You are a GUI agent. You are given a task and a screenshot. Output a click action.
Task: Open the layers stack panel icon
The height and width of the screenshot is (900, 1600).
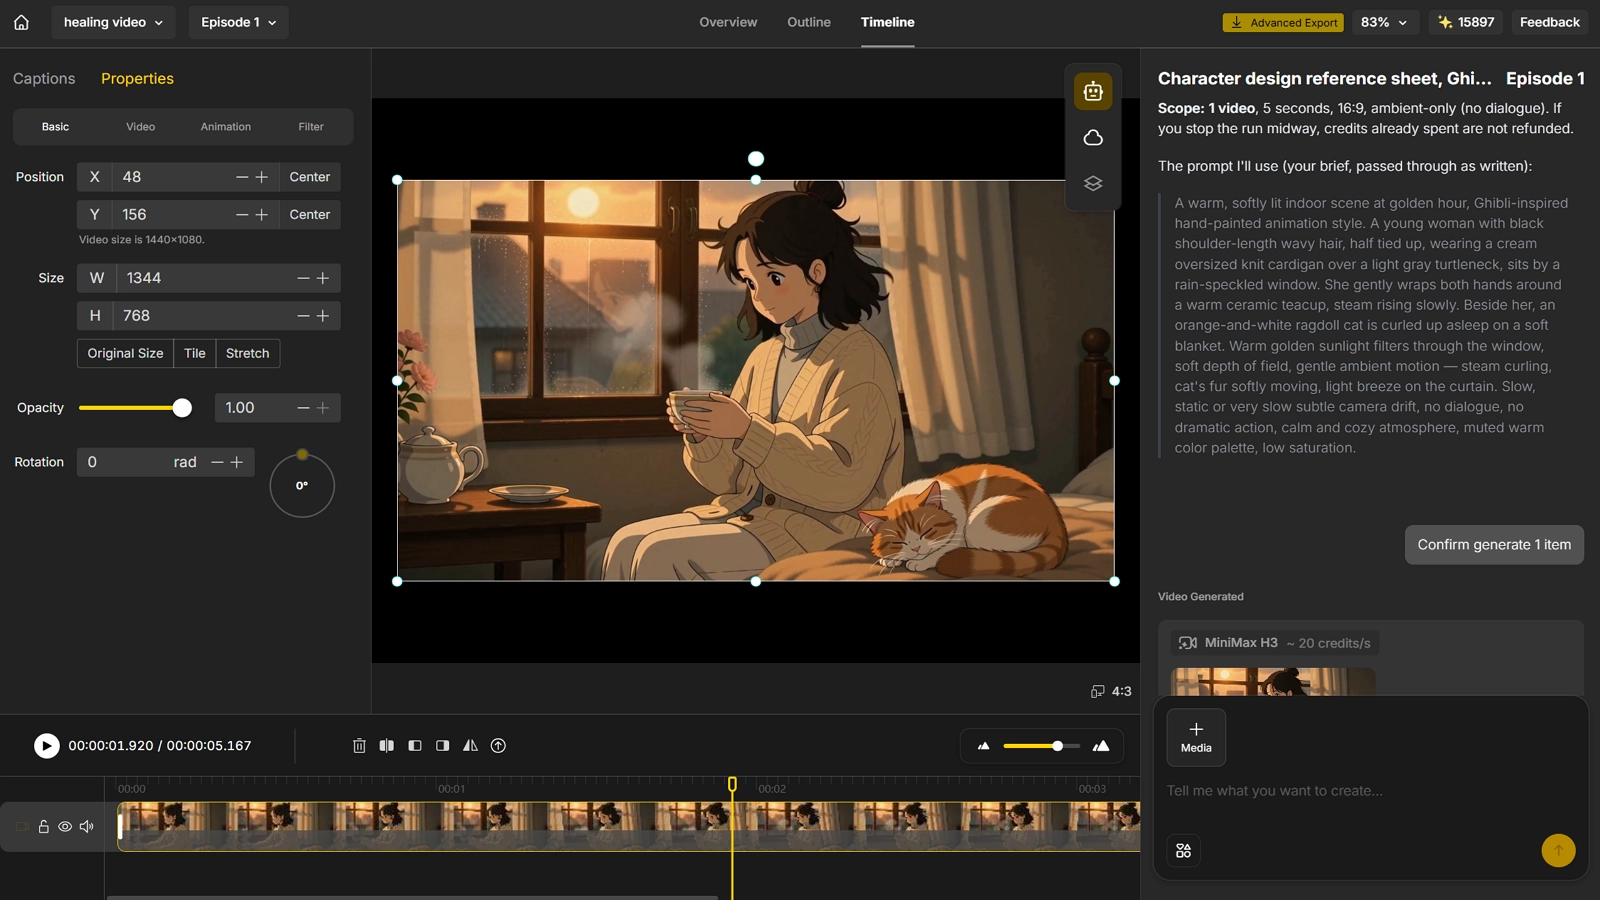point(1093,184)
